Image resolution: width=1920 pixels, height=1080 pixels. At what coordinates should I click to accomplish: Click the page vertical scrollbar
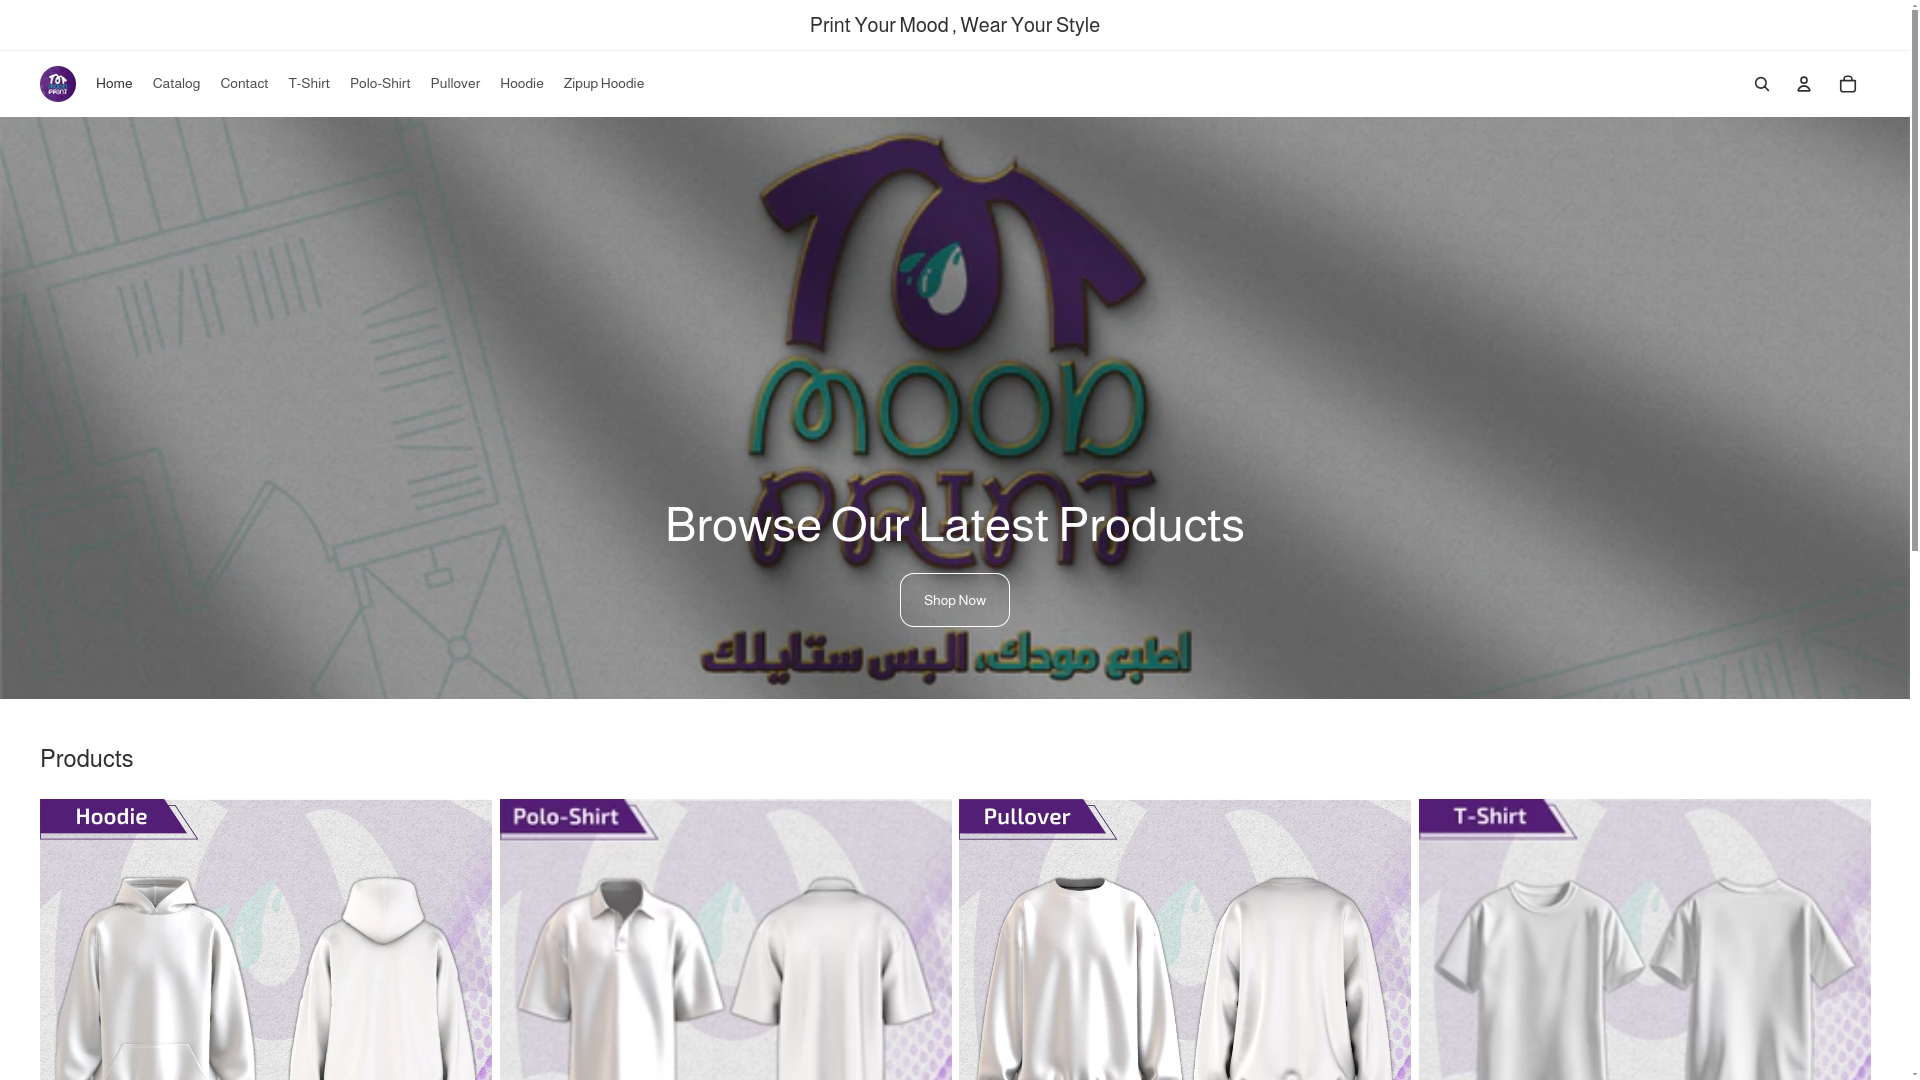click(x=1915, y=540)
